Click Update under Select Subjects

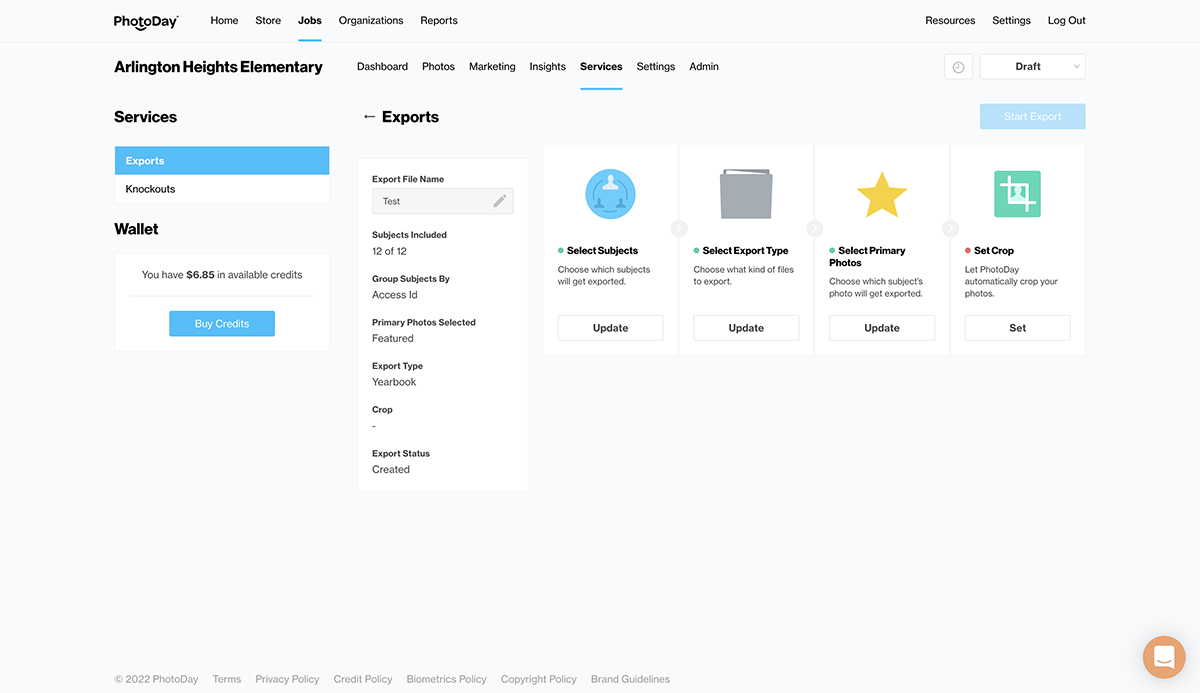pos(610,328)
